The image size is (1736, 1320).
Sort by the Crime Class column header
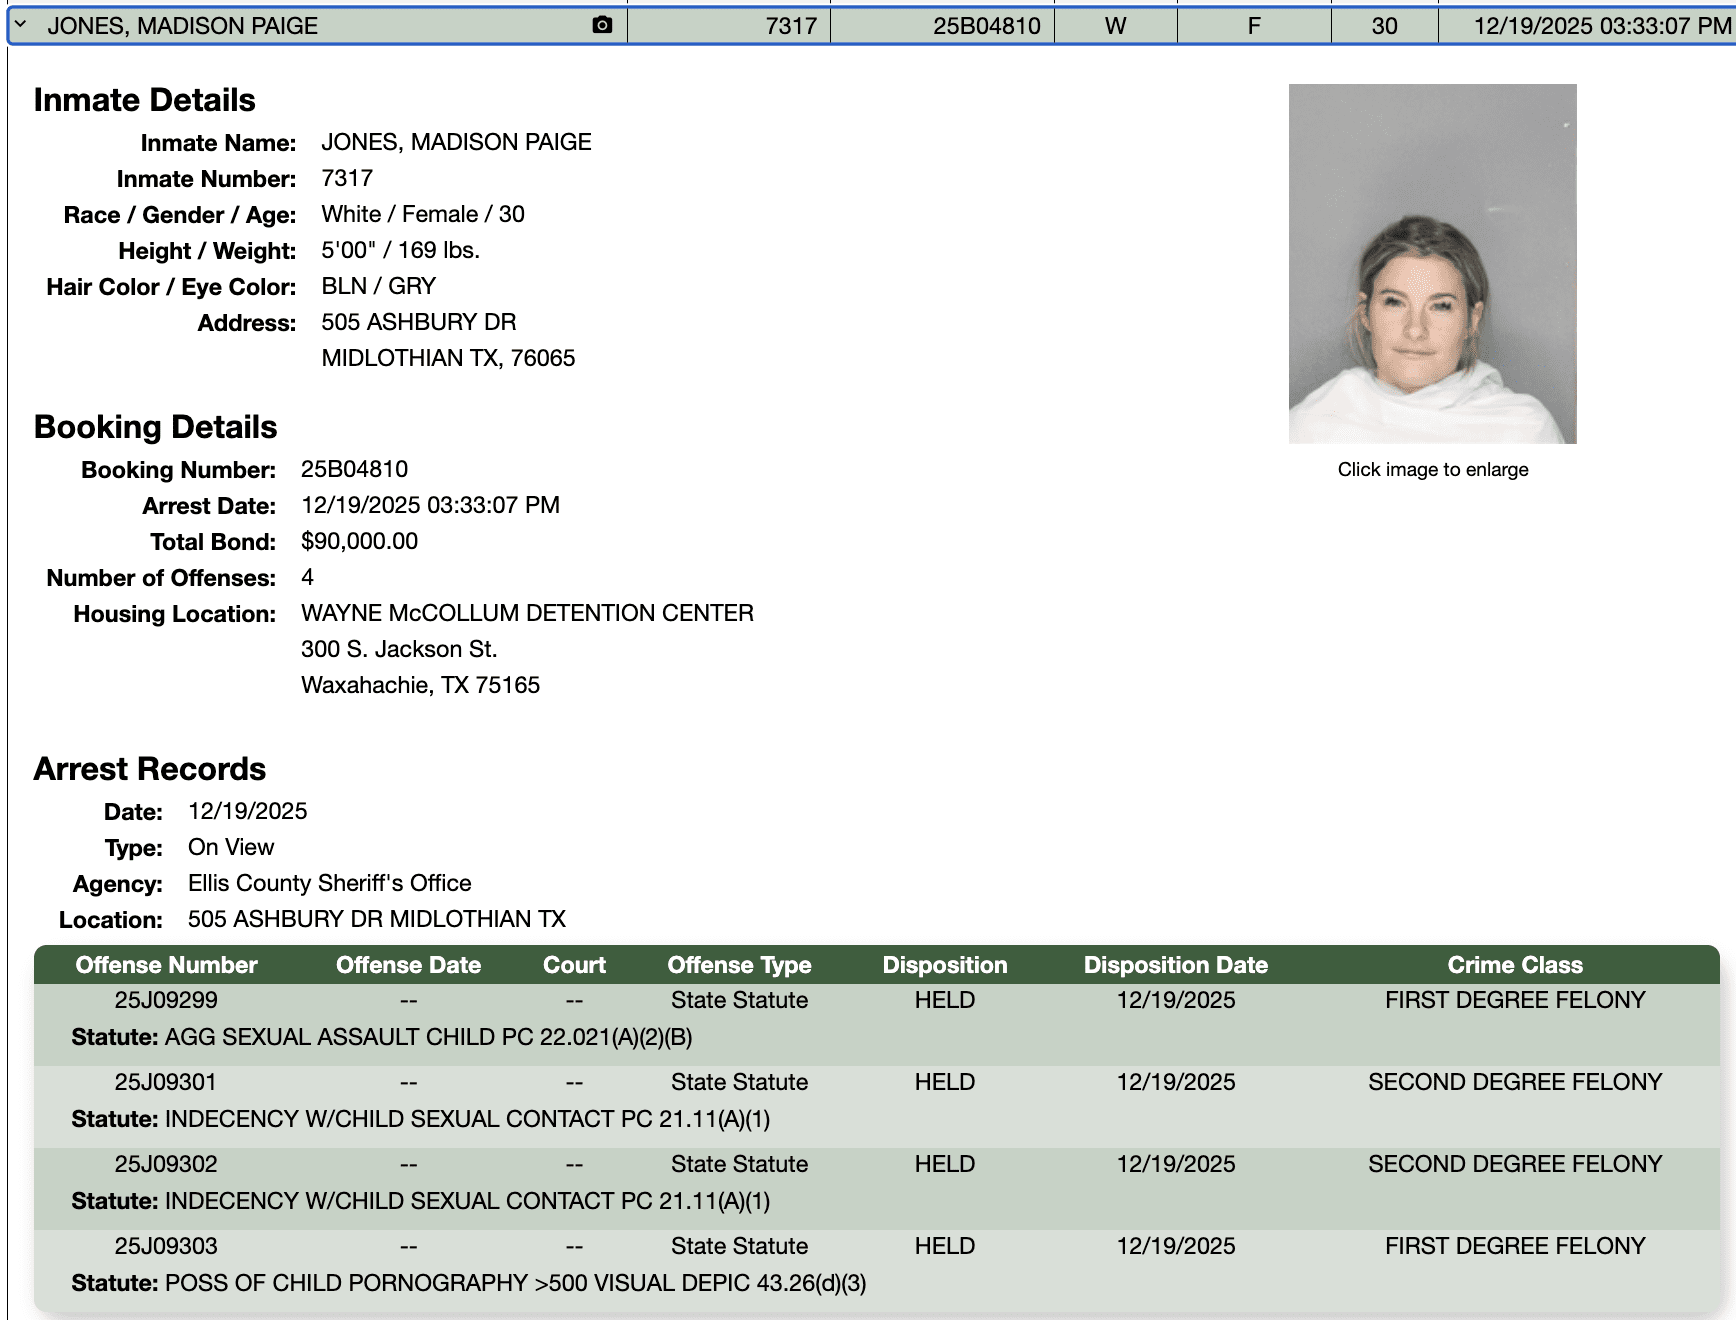click(1515, 964)
